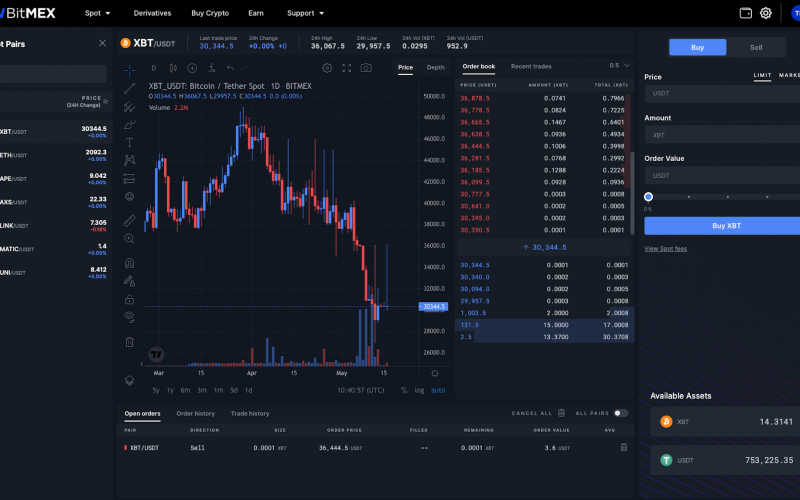This screenshot has width=800, height=500.
Task: Select the Buy side button
Action: [697, 47]
